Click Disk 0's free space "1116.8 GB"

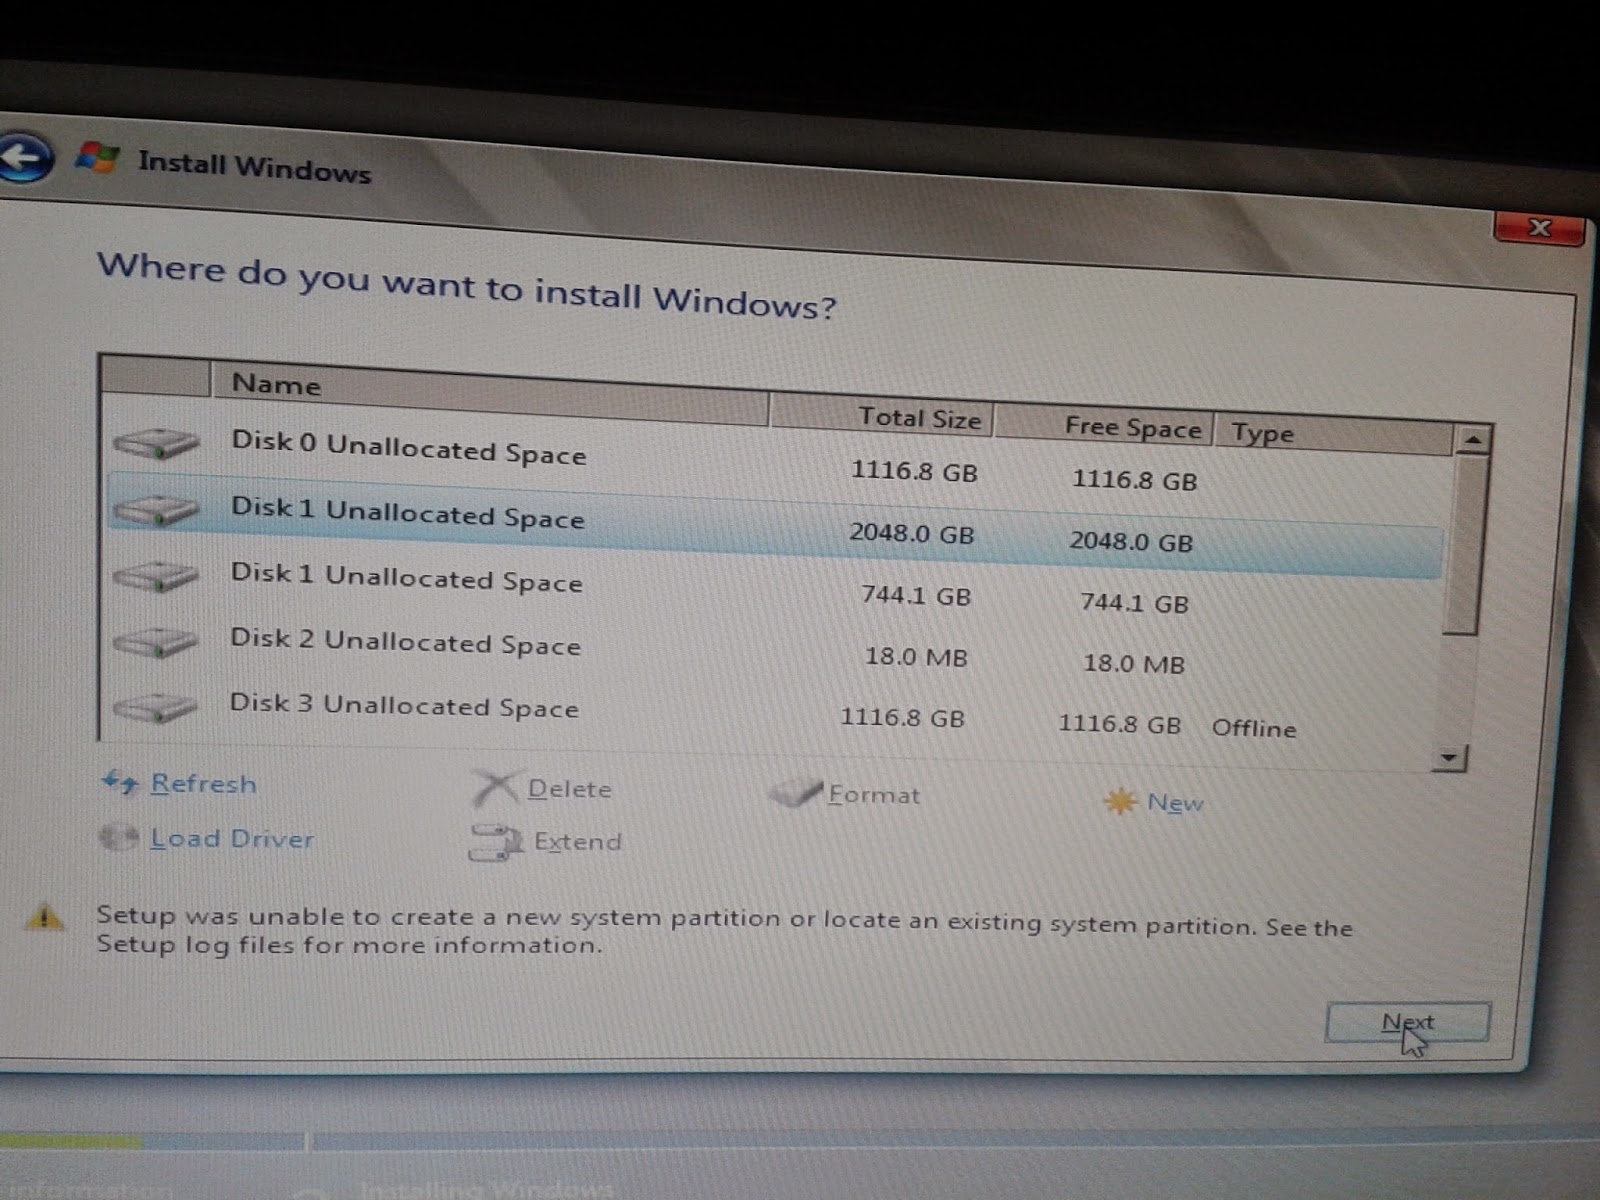point(1134,480)
